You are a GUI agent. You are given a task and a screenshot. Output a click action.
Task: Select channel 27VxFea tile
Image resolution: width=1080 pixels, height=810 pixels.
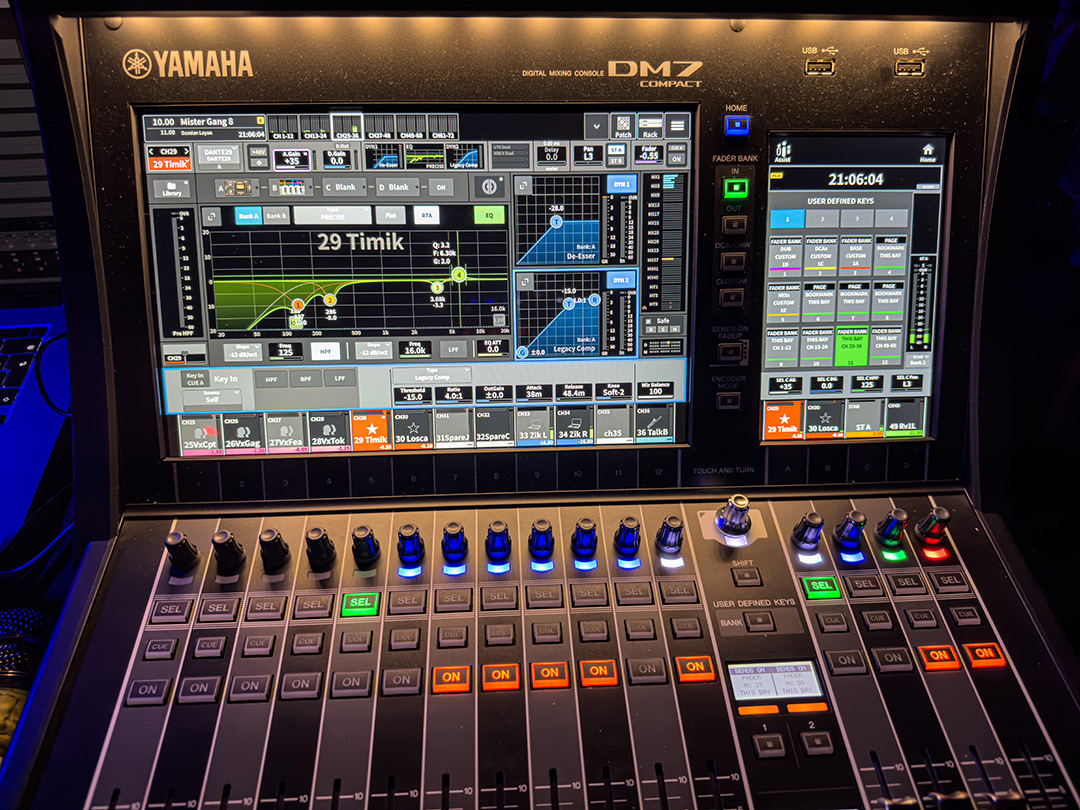pos(285,432)
